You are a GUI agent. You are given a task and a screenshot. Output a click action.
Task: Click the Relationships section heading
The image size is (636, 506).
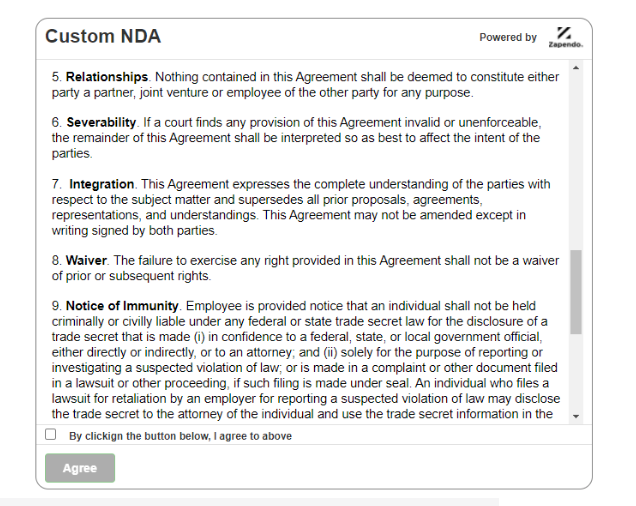[x=107, y=77]
